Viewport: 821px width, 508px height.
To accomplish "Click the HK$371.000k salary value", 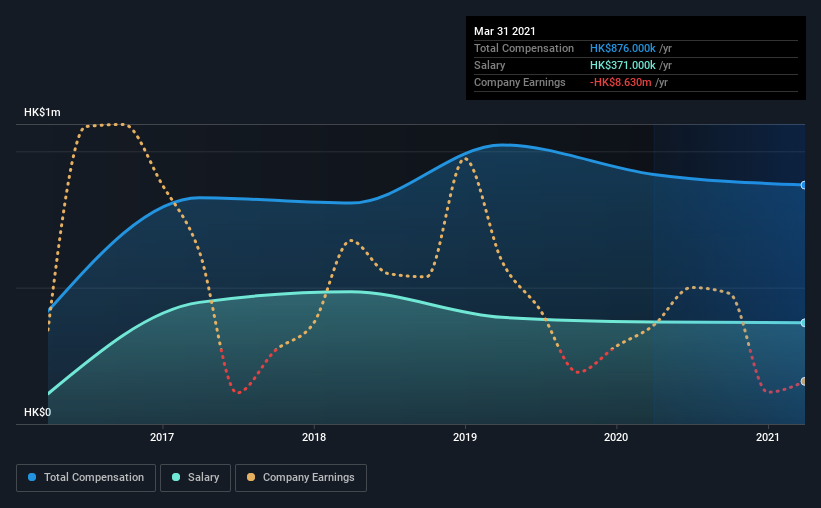I will coord(623,65).
